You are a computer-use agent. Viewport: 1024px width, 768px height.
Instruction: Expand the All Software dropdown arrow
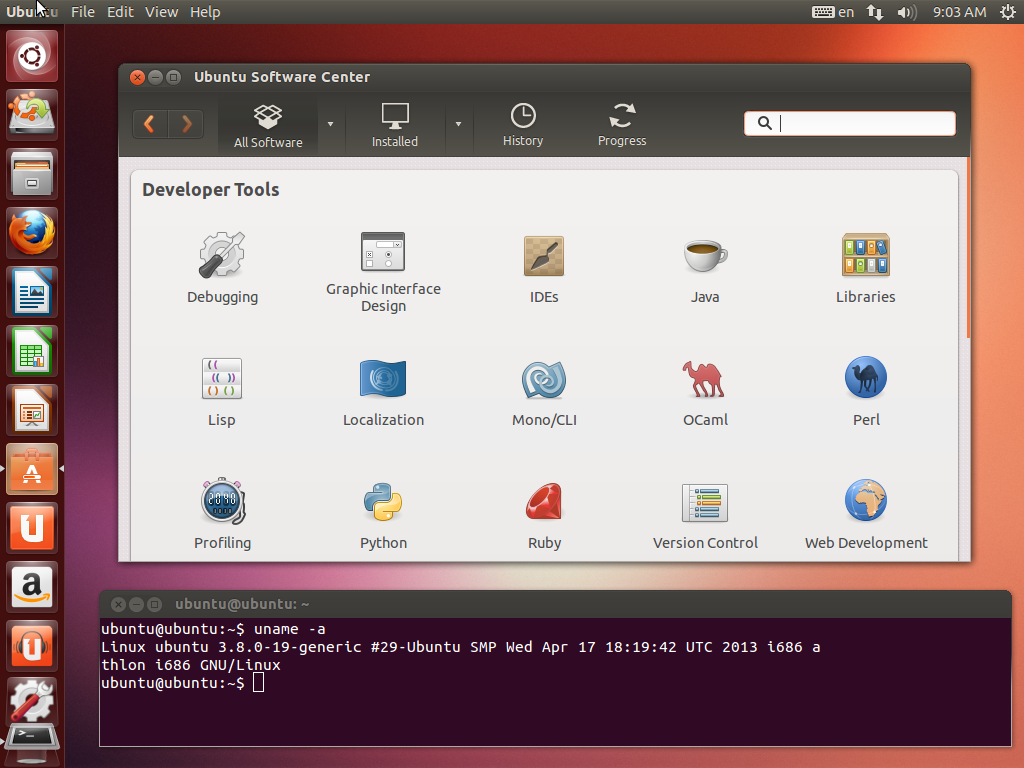pyautogui.click(x=330, y=124)
